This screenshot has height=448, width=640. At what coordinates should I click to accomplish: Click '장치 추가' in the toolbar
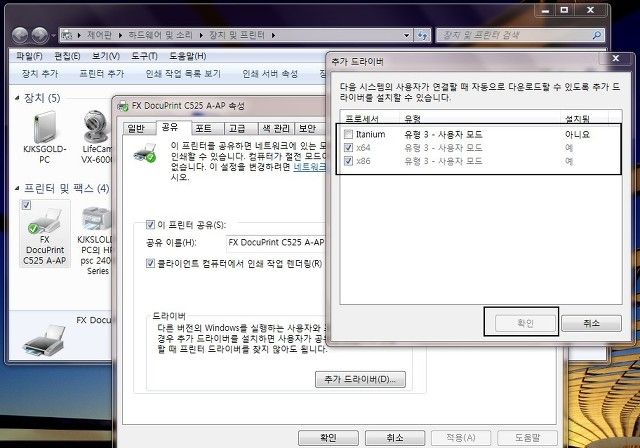[x=40, y=74]
